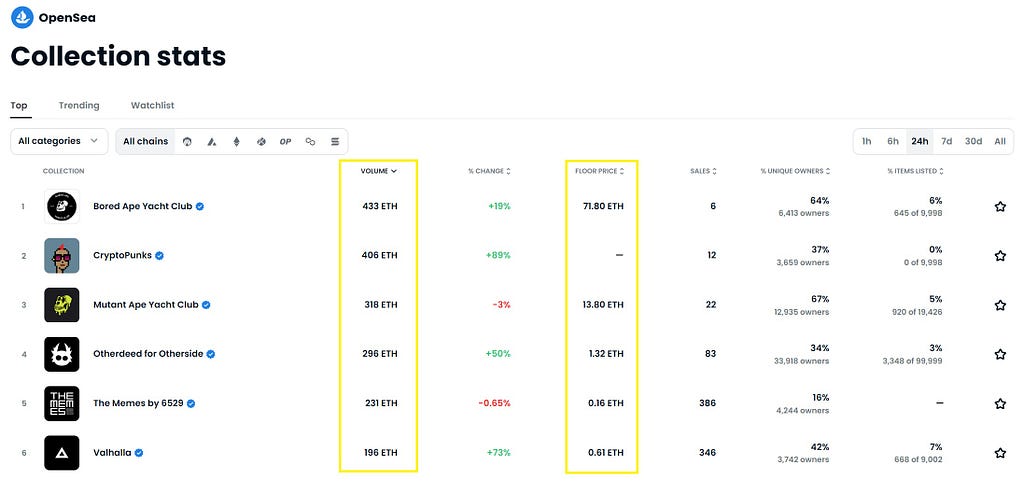
Task: Filter by Avalanche chain icon
Action: [x=212, y=141]
